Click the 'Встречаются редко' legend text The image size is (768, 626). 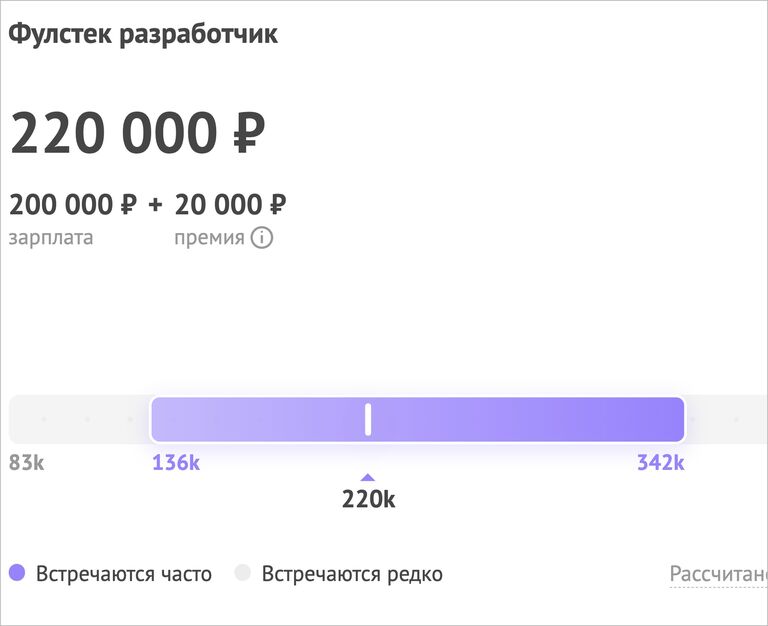(x=352, y=574)
